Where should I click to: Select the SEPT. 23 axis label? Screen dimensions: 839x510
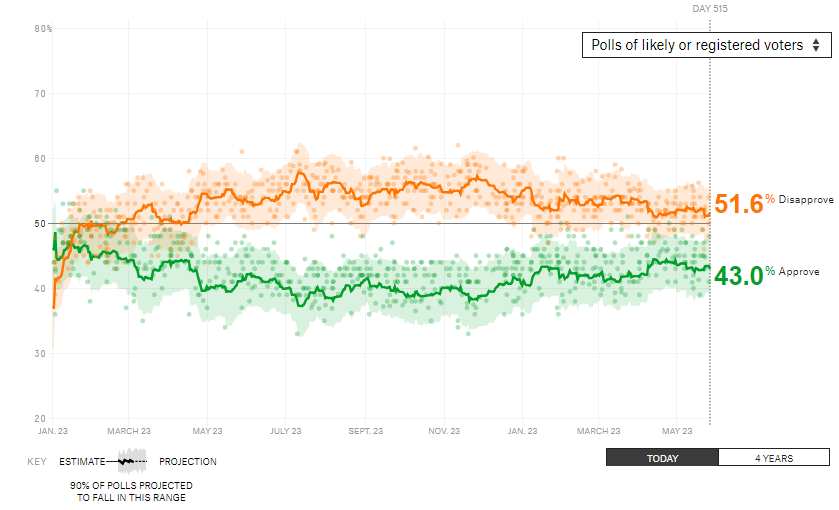pyautogui.click(x=366, y=431)
